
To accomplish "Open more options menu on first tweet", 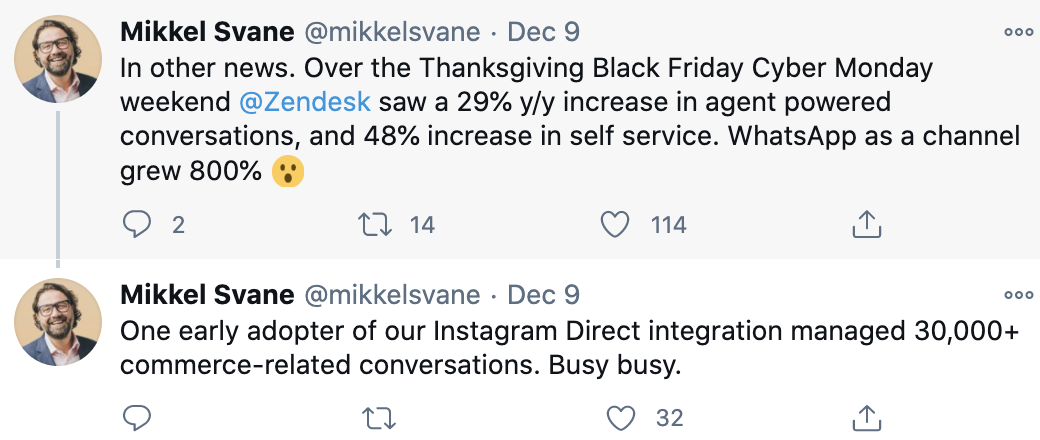I will coord(1018,31).
